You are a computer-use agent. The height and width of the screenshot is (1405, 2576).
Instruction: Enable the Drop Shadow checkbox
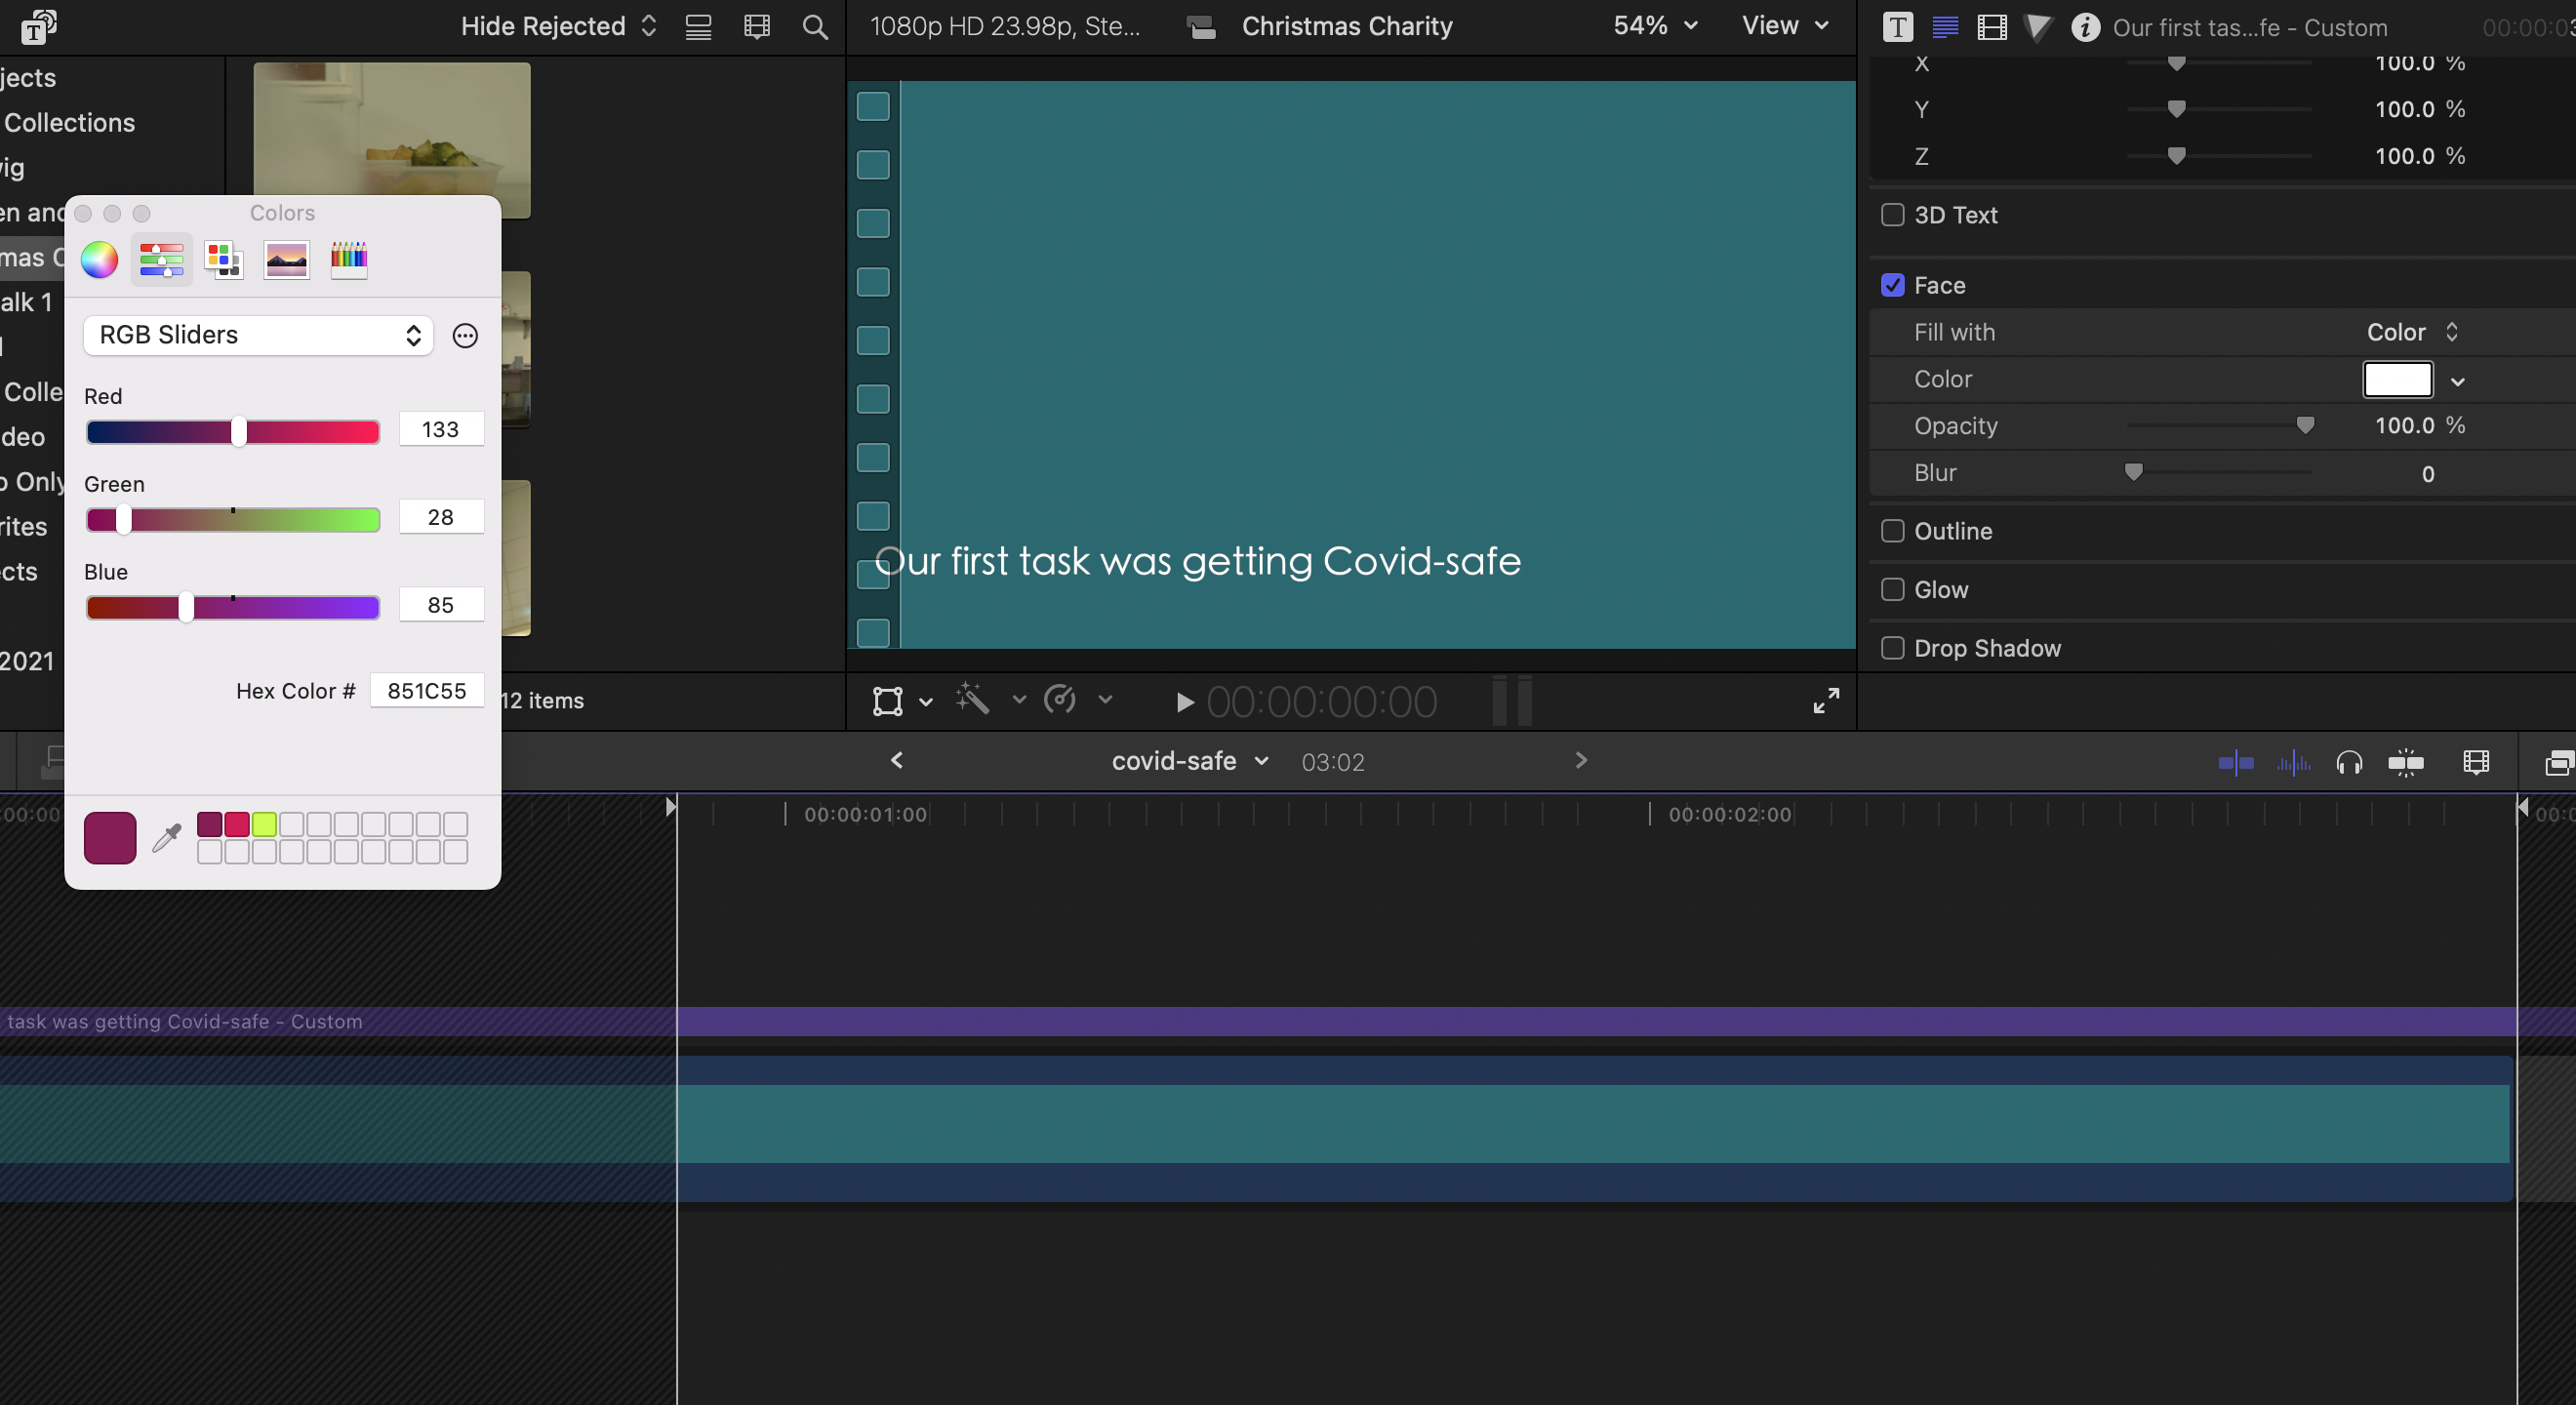pos(1892,648)
